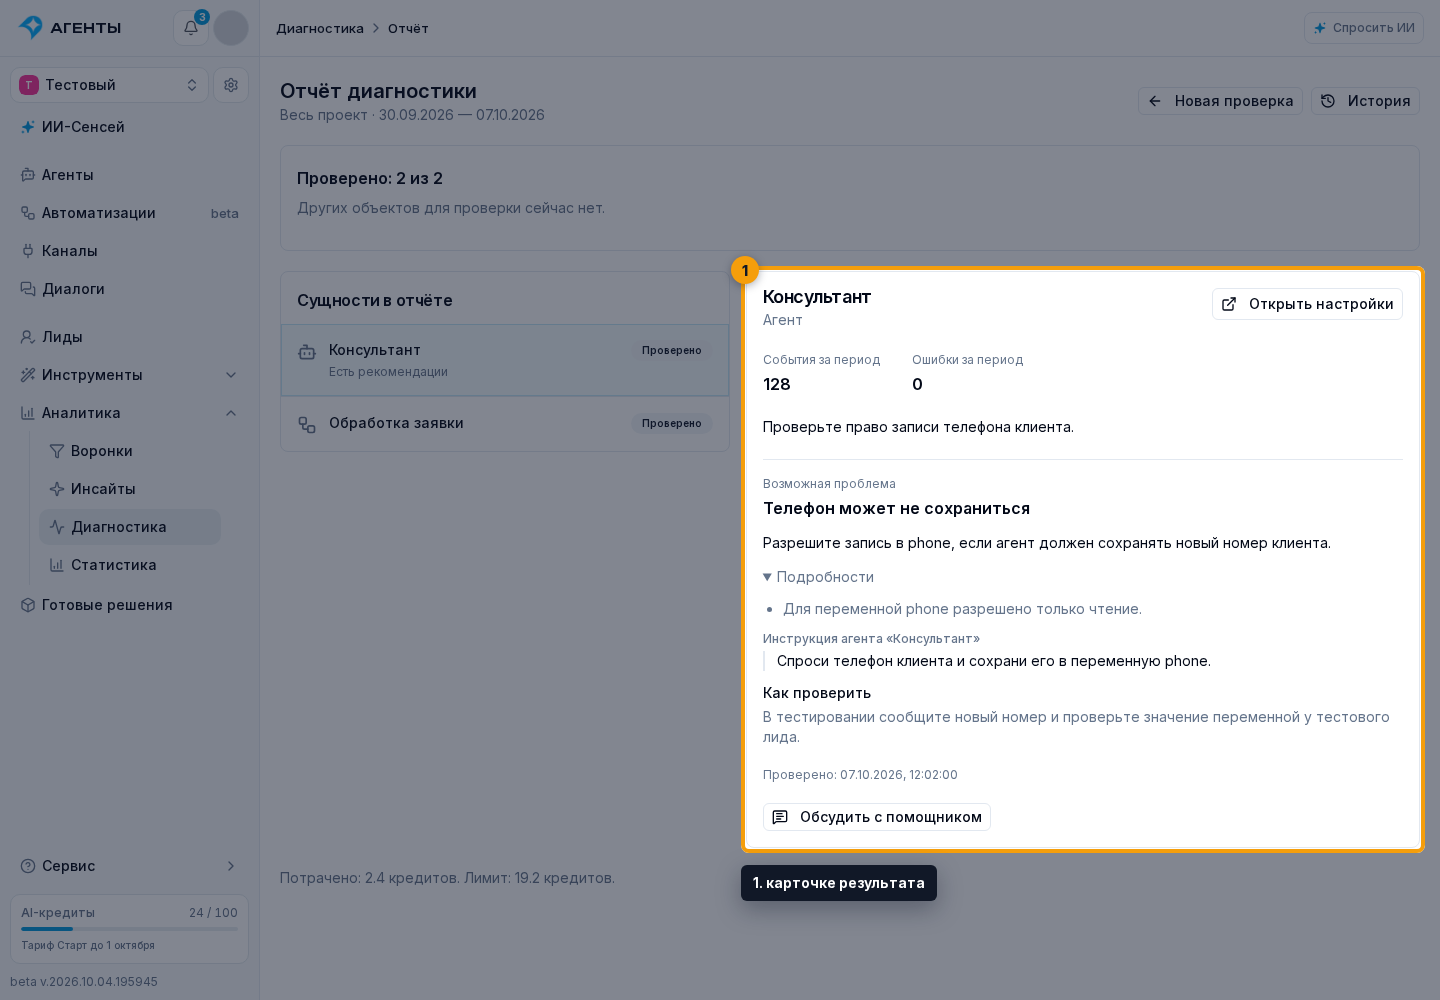Open Воронки under Аналитика
The width and height of the screenshot is (1440, 1000).
130,451
